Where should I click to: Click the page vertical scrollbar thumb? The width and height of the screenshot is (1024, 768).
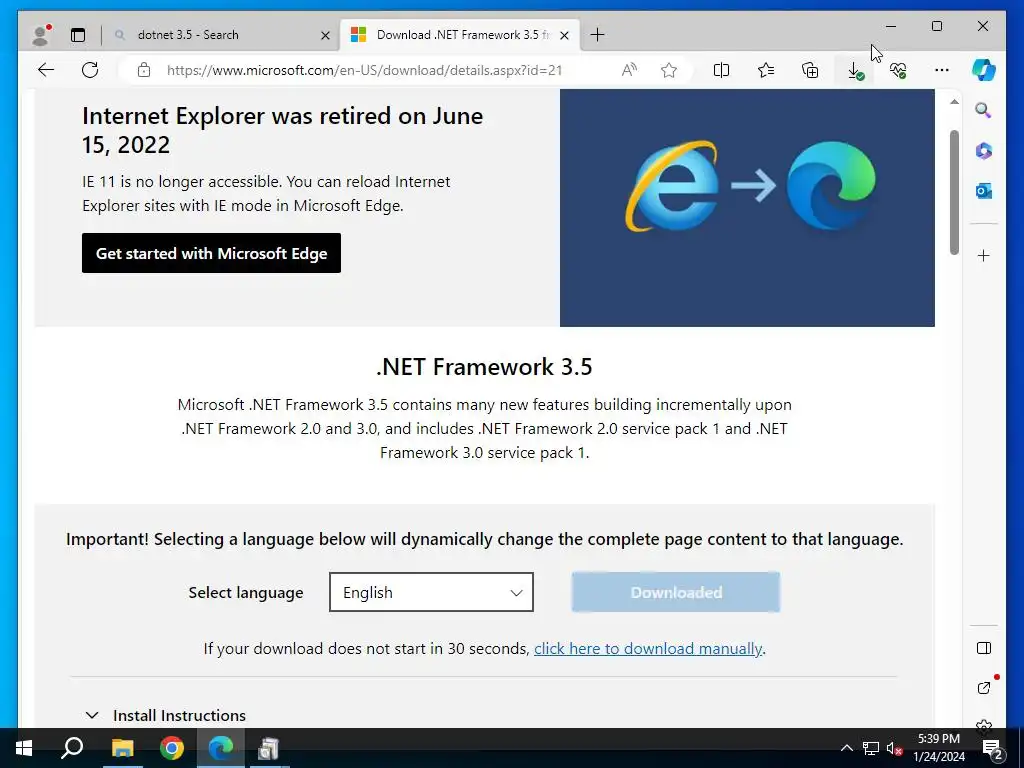coord(954,193)
